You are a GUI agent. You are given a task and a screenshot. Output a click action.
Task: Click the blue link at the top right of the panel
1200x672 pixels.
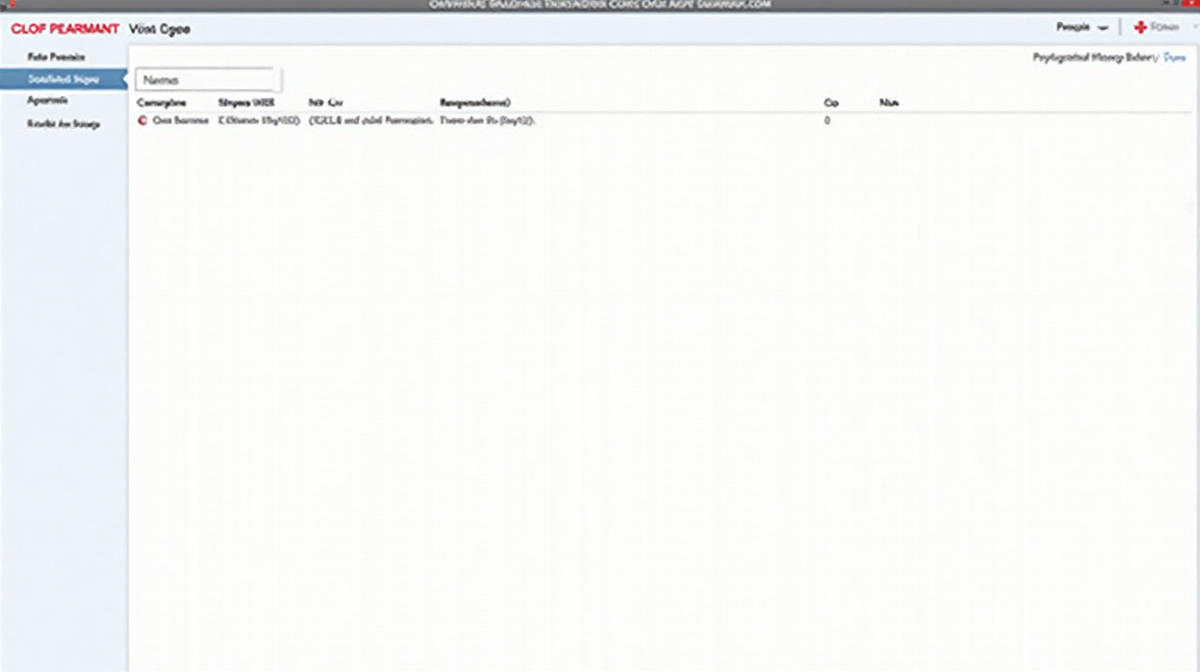pos(1173,58)
